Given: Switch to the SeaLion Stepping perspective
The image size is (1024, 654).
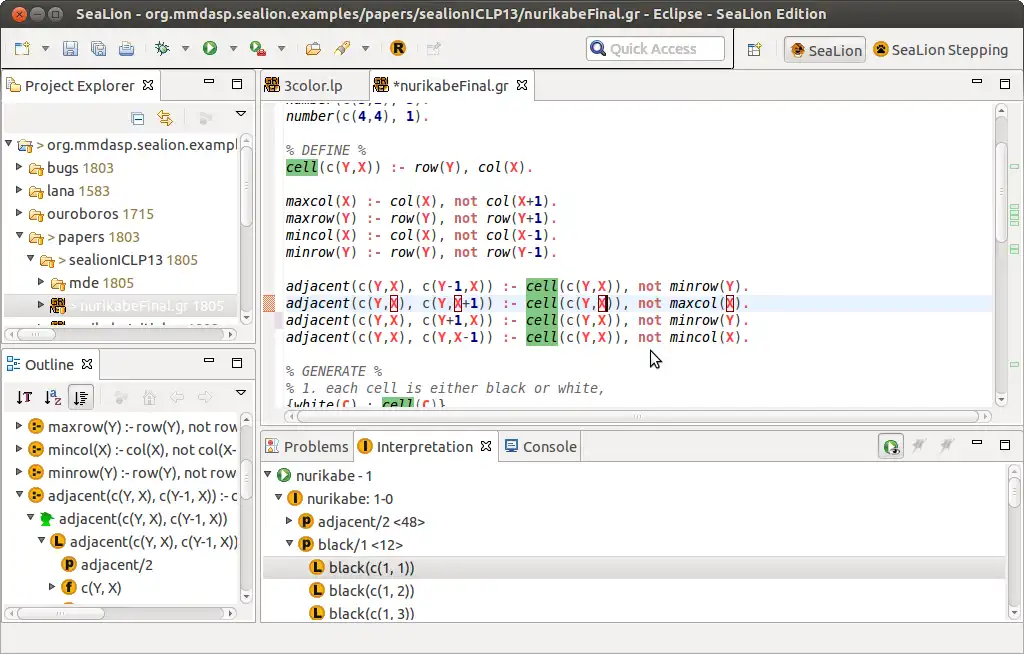Looking at the screenshot, I should (940, 49).
